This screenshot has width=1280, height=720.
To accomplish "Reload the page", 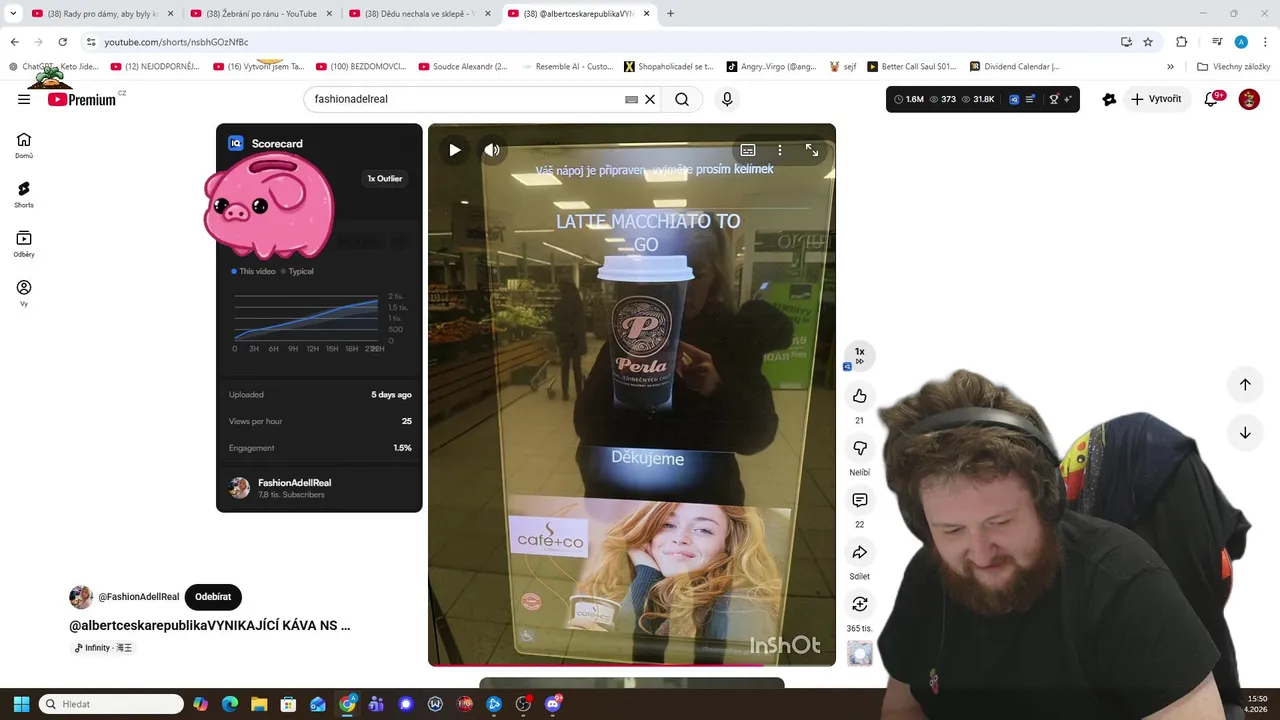I will (x=62, y=42).
